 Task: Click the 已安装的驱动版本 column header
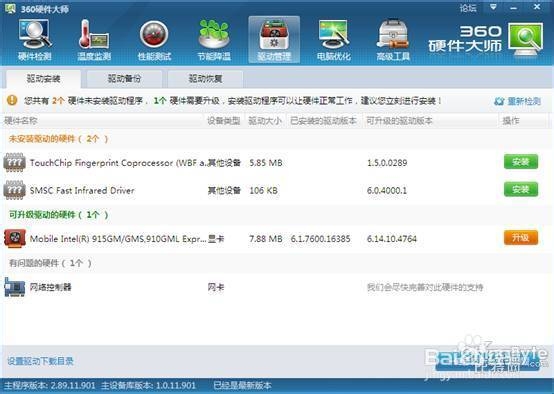tap(323, 121)
